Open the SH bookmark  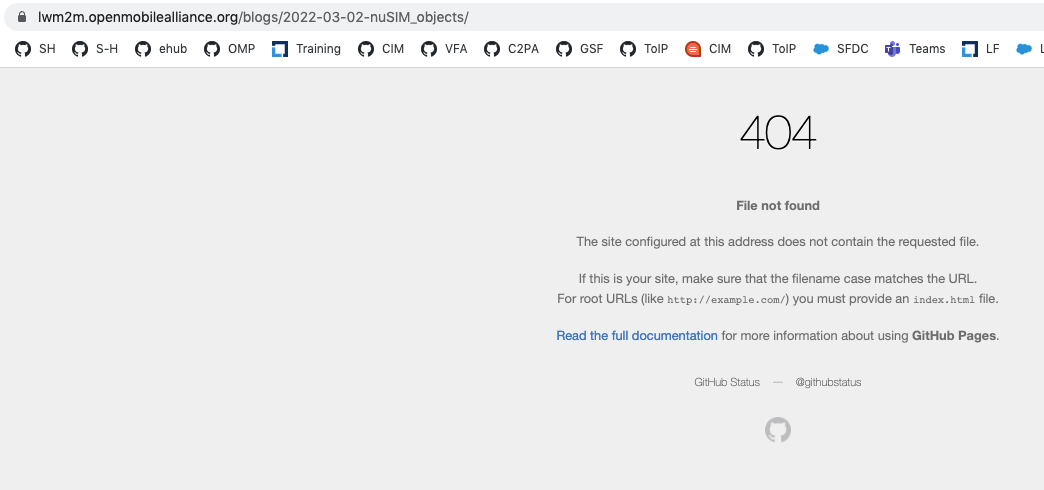[36, 49]
